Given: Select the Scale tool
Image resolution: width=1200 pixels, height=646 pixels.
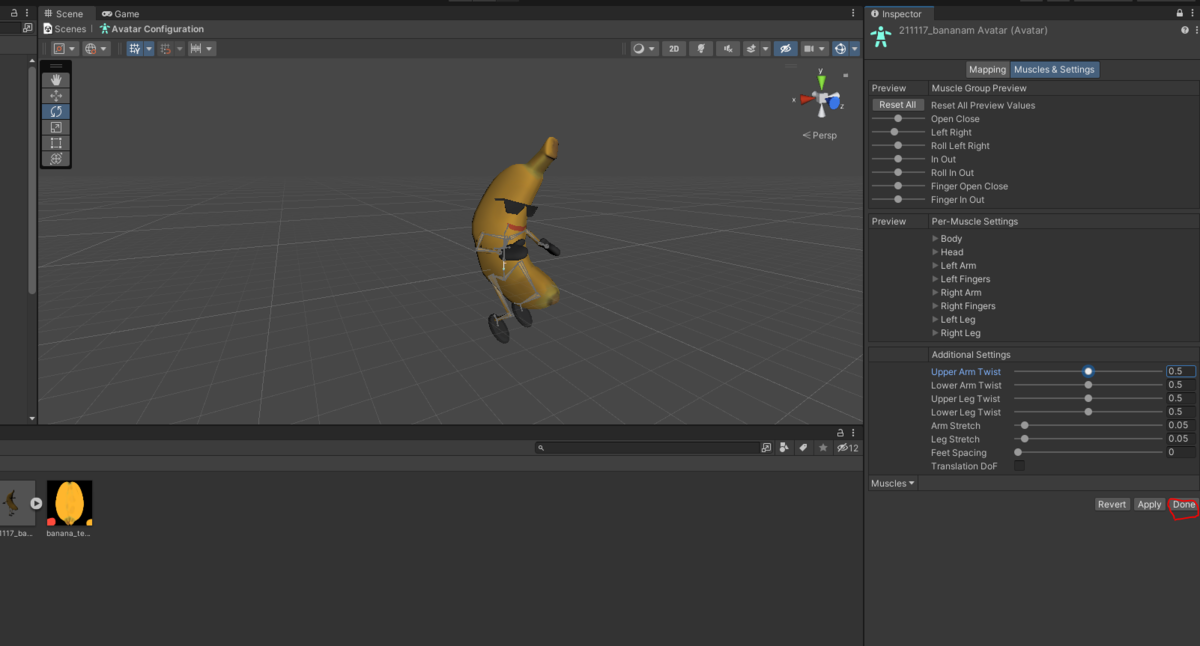Looking at the screenshot, I should [x=56, y=127].
